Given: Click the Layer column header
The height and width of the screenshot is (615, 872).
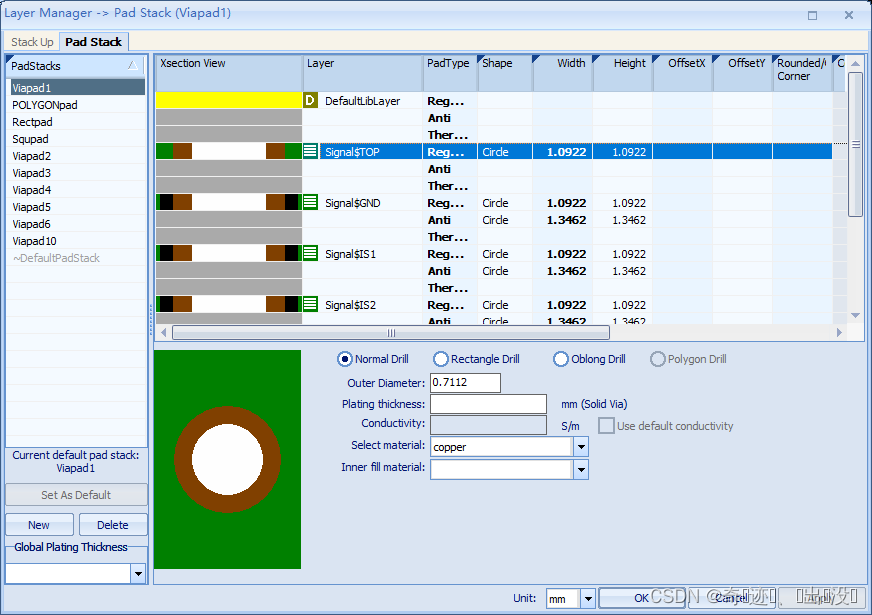Looking at the screenshot, I should pyautogui.click(x=363, y=73).
